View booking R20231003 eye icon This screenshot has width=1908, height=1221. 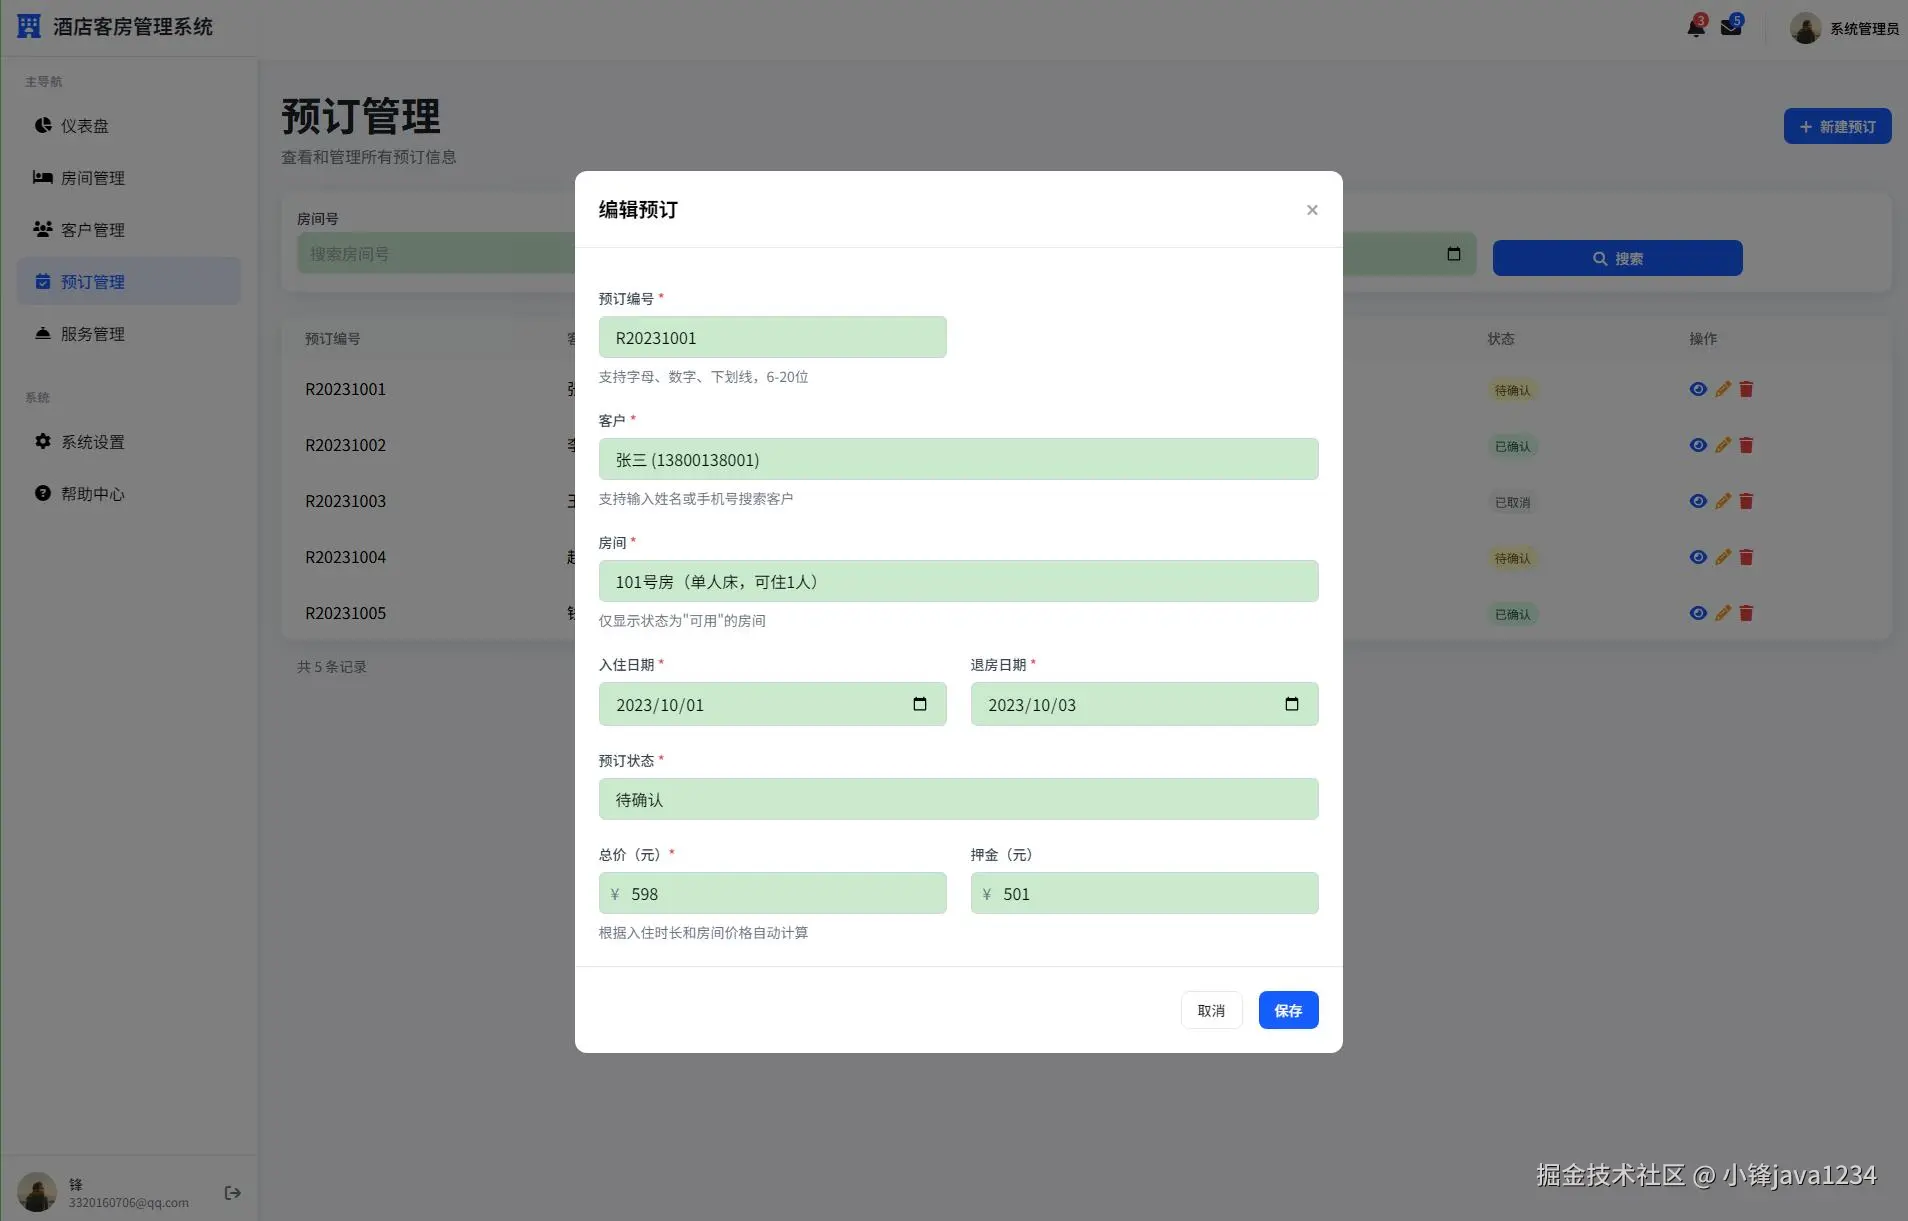(x=1698, y=501)
